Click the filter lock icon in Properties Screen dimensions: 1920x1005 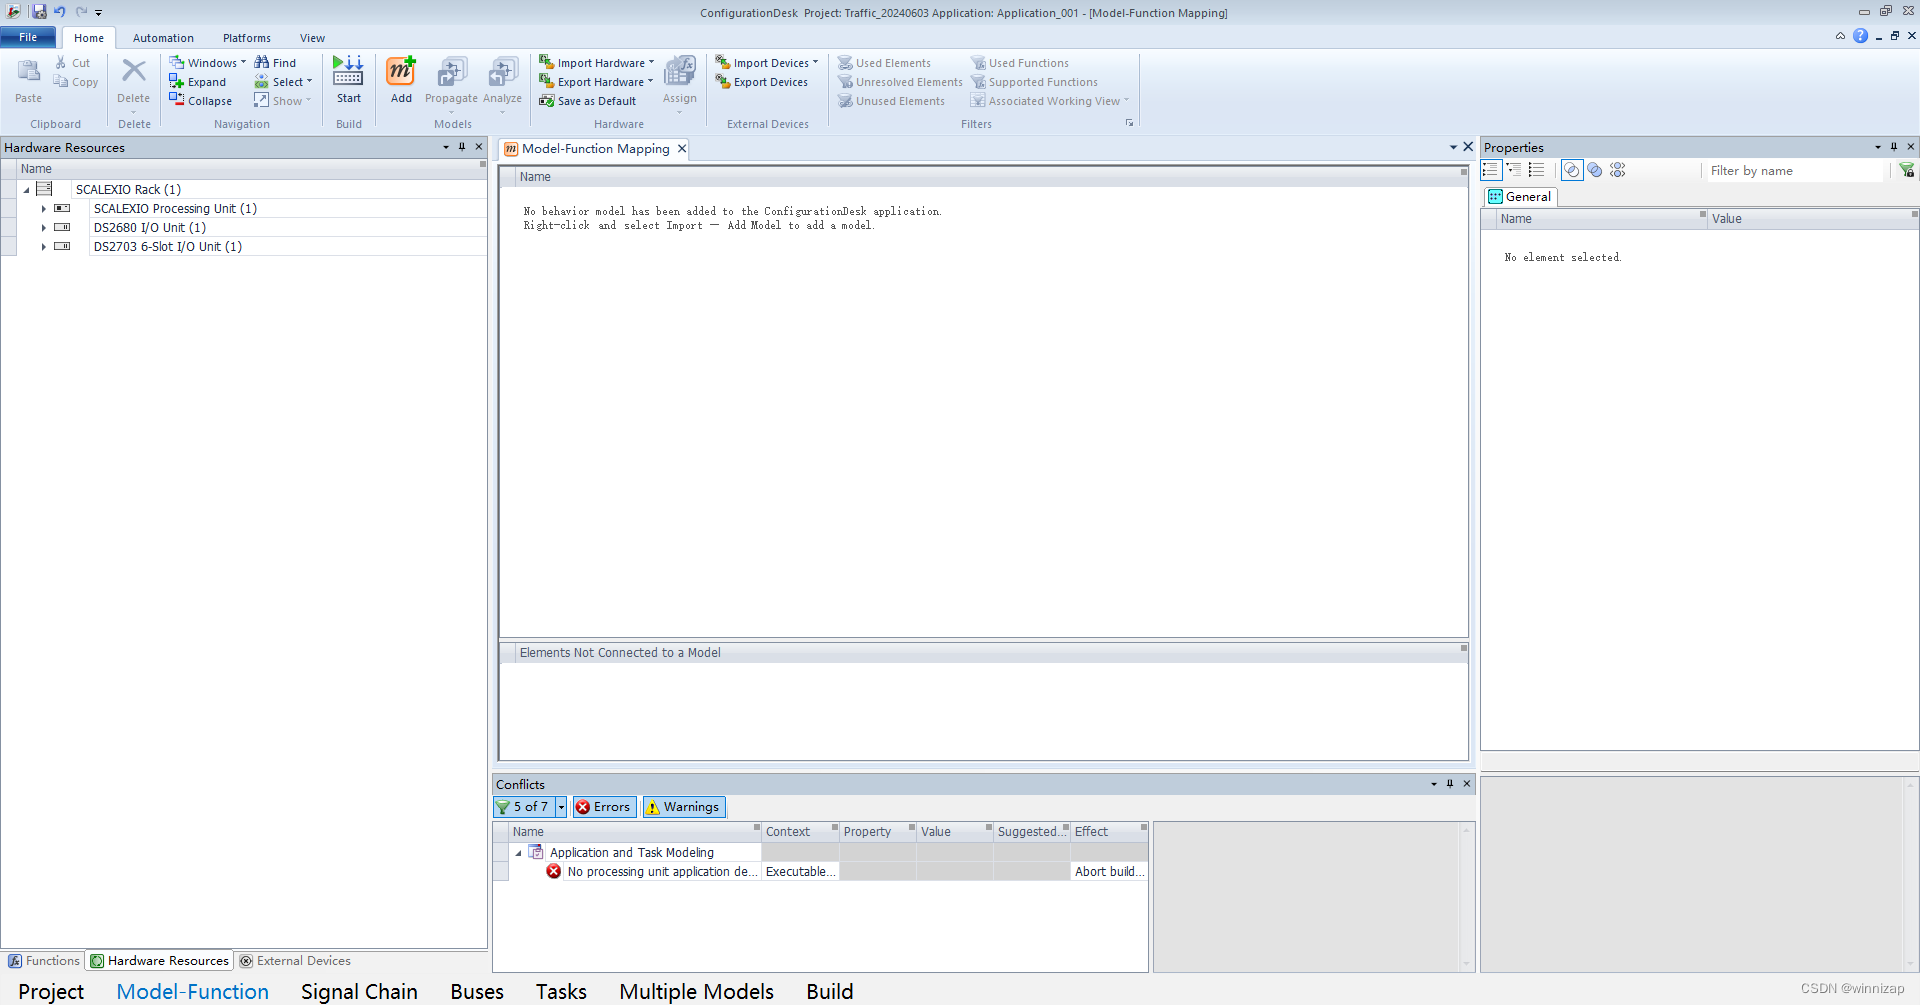tap(1906, 170)
